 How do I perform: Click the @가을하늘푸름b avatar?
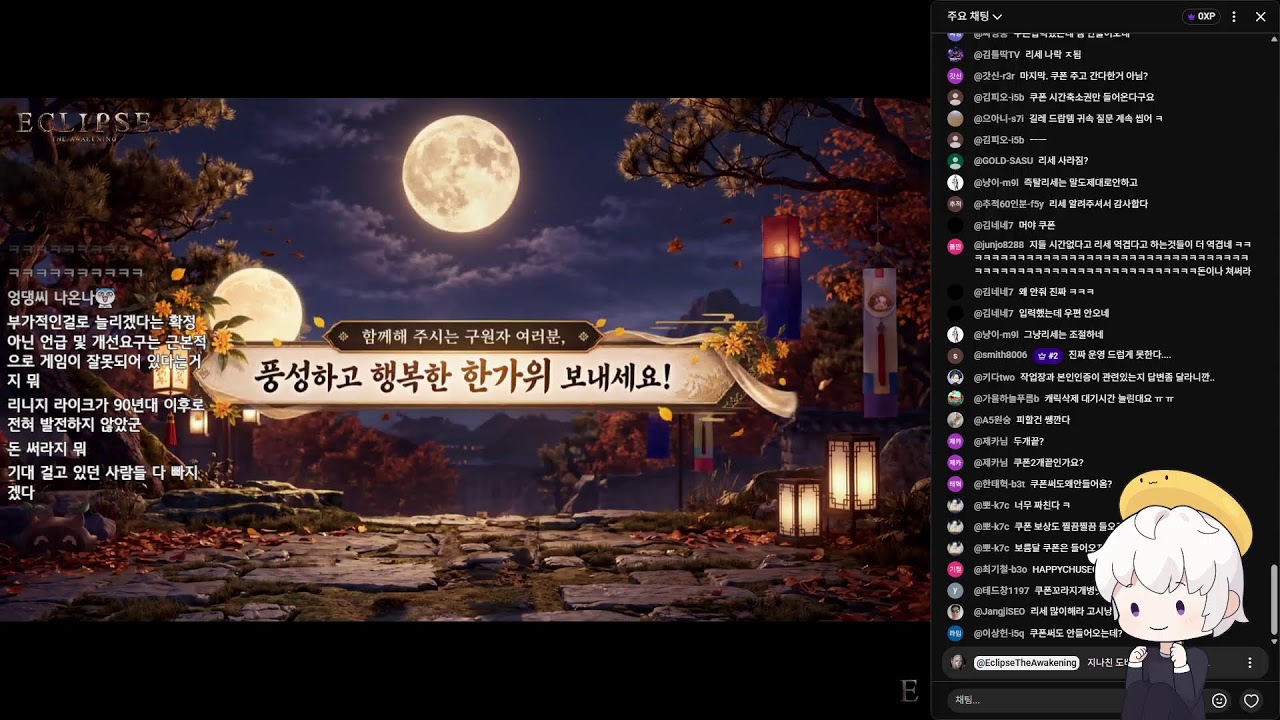click(x=955, y=398)
